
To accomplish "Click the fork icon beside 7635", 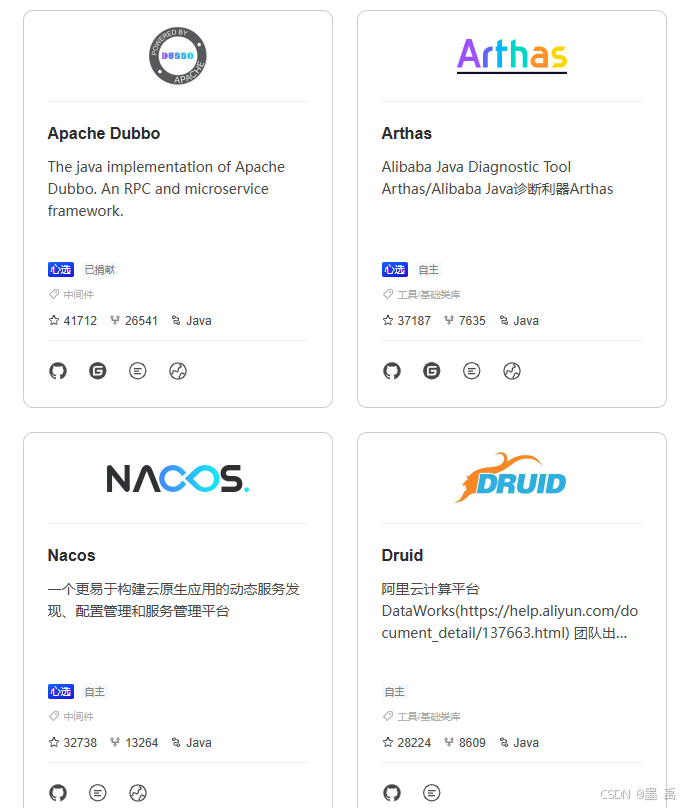I will click(x=448, y=320).
